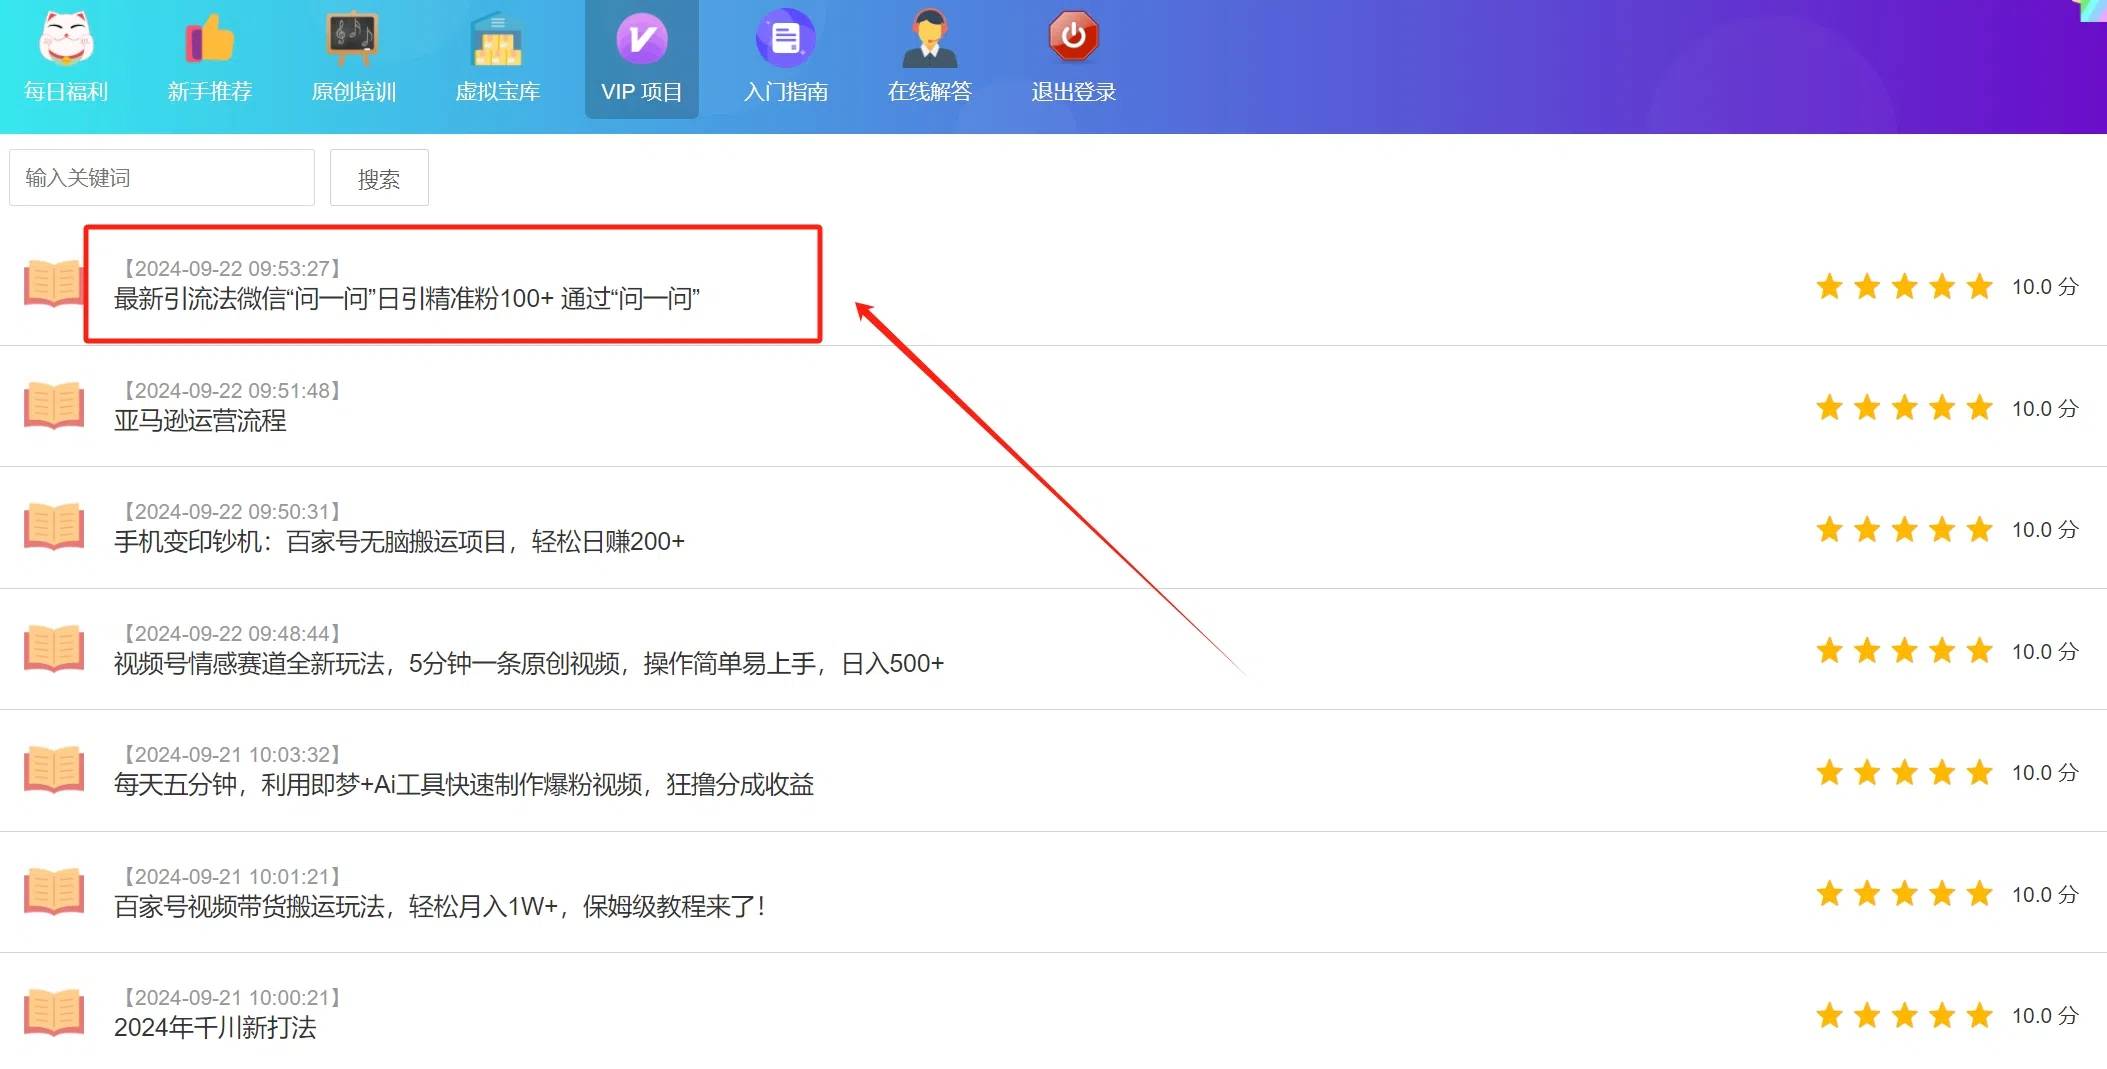Image resolution: width=2107 pixels, height=1069 pixels.
Task: Click 10.0 分 score on 亚马逊运营流程 row
Action: pos(2045,408)
